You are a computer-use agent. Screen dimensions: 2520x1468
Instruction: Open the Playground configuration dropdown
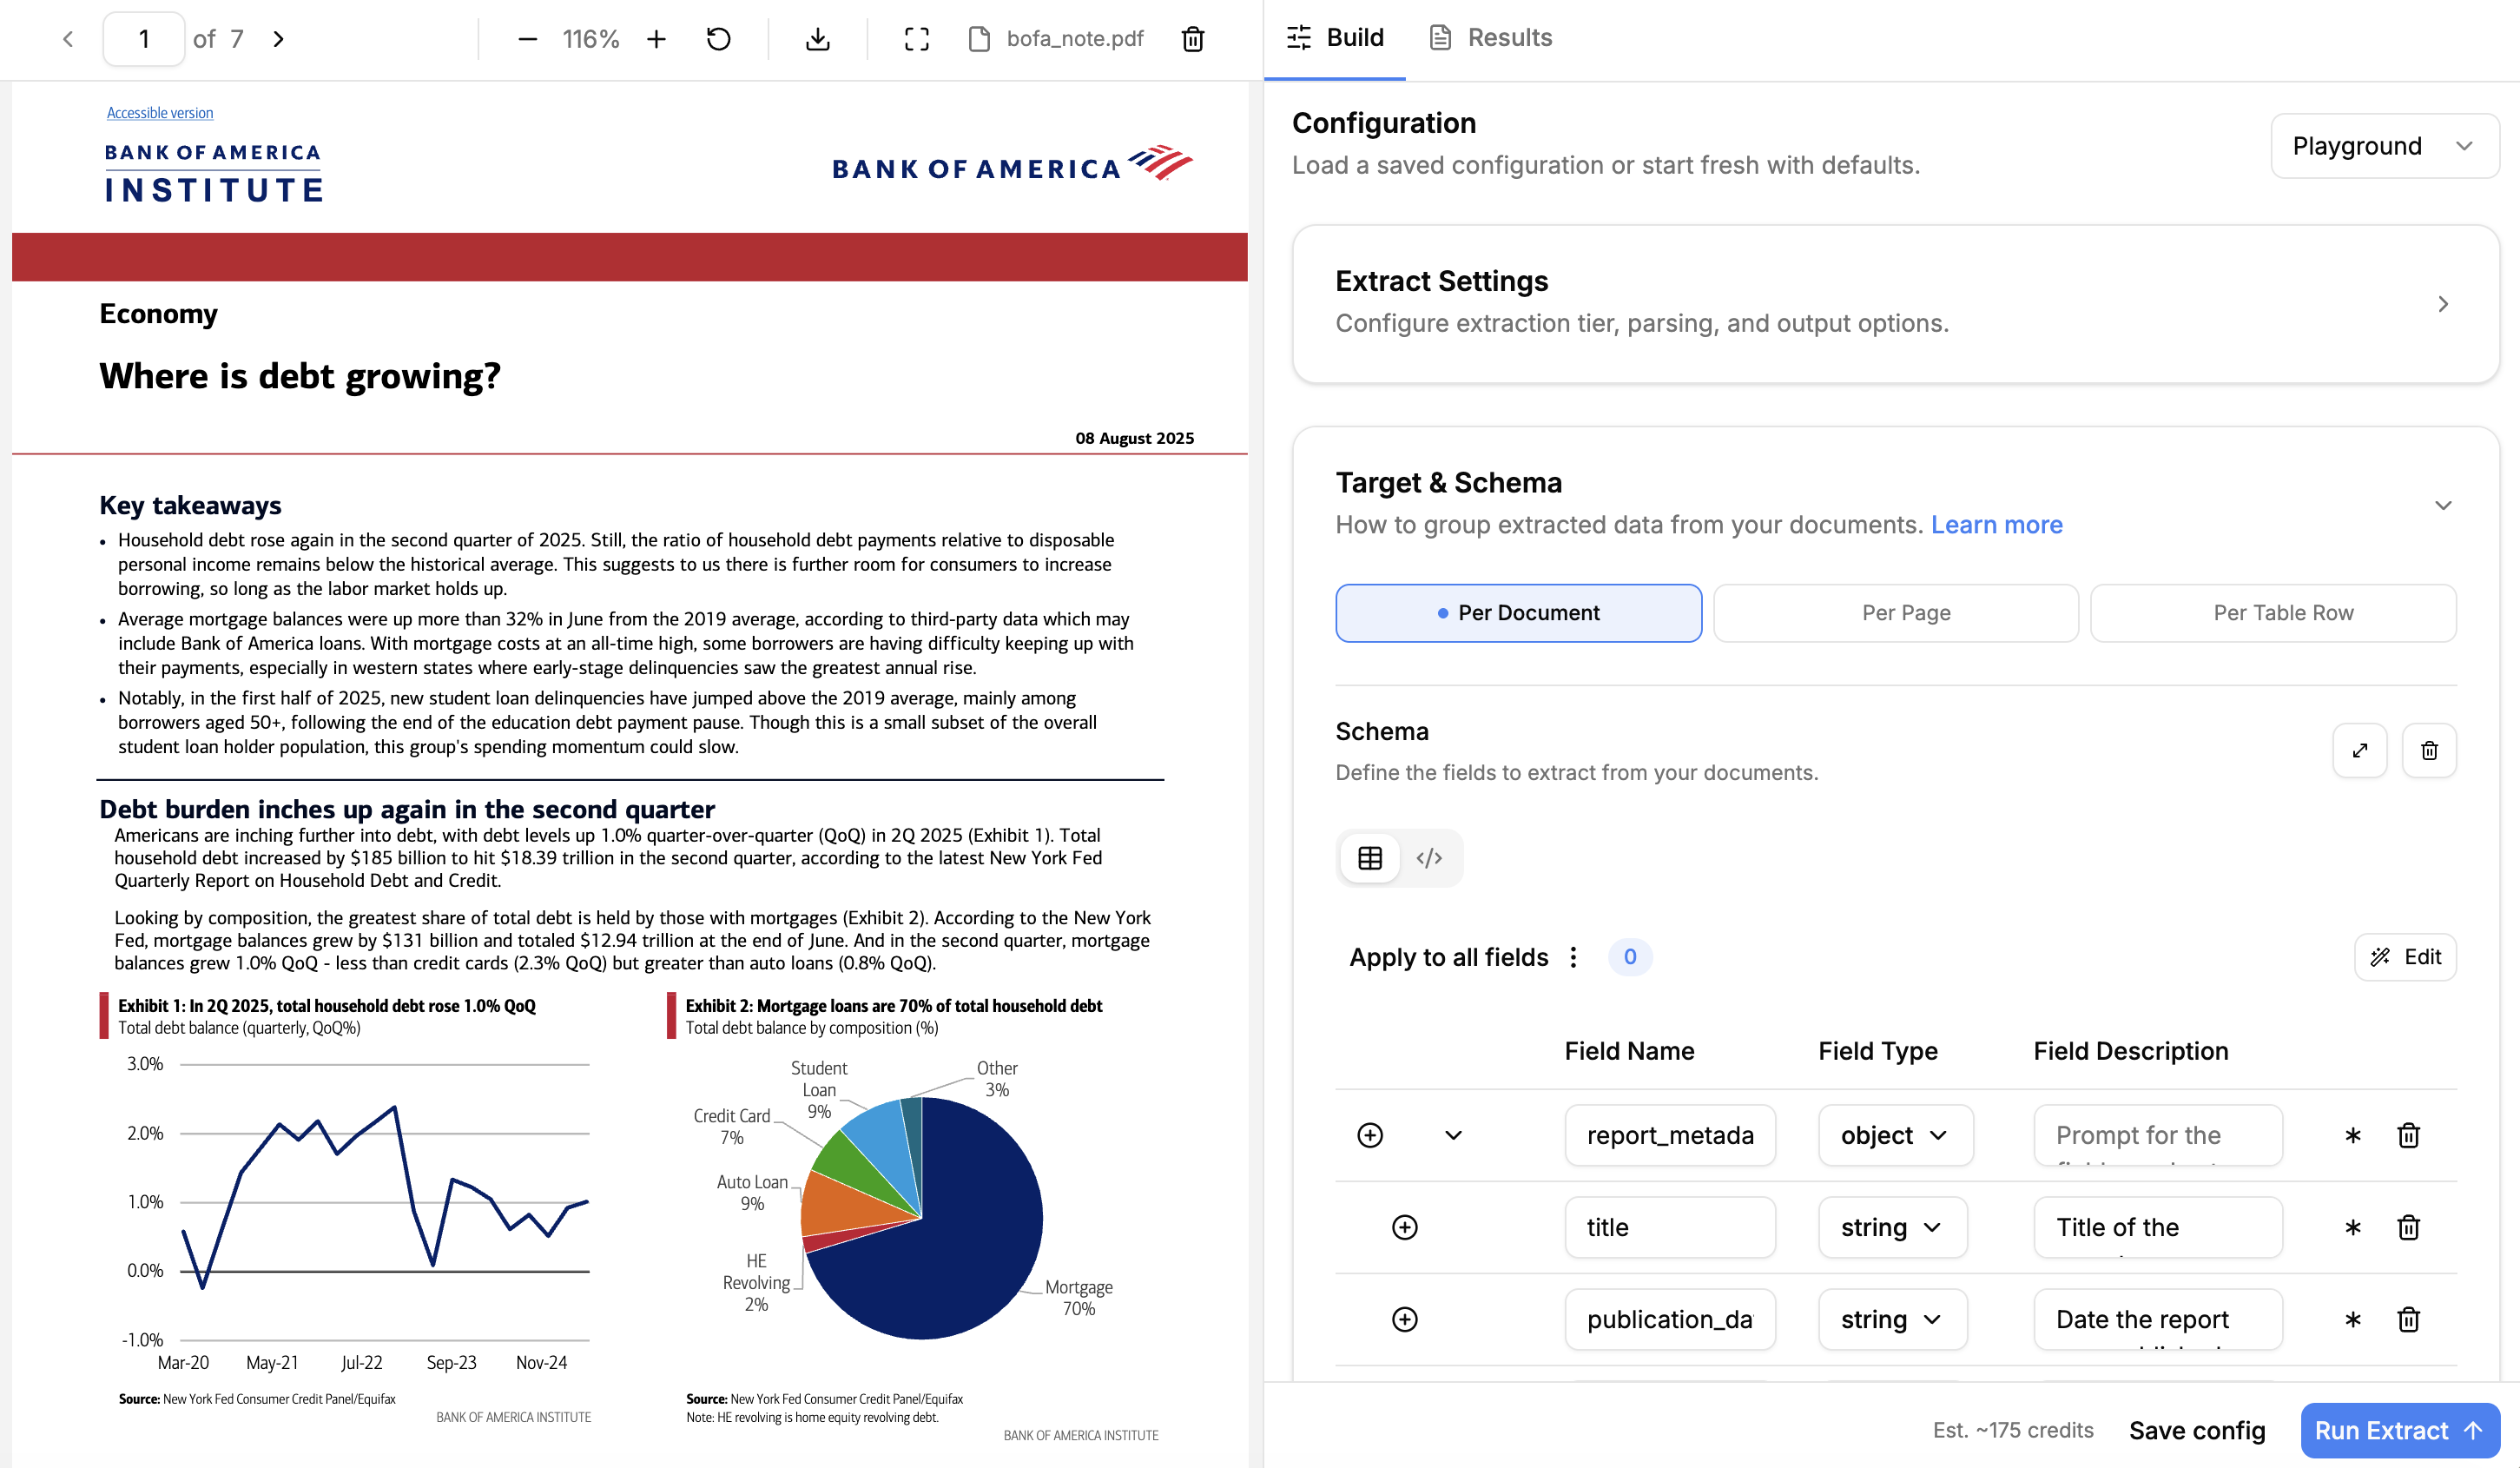coord(2384,145)
